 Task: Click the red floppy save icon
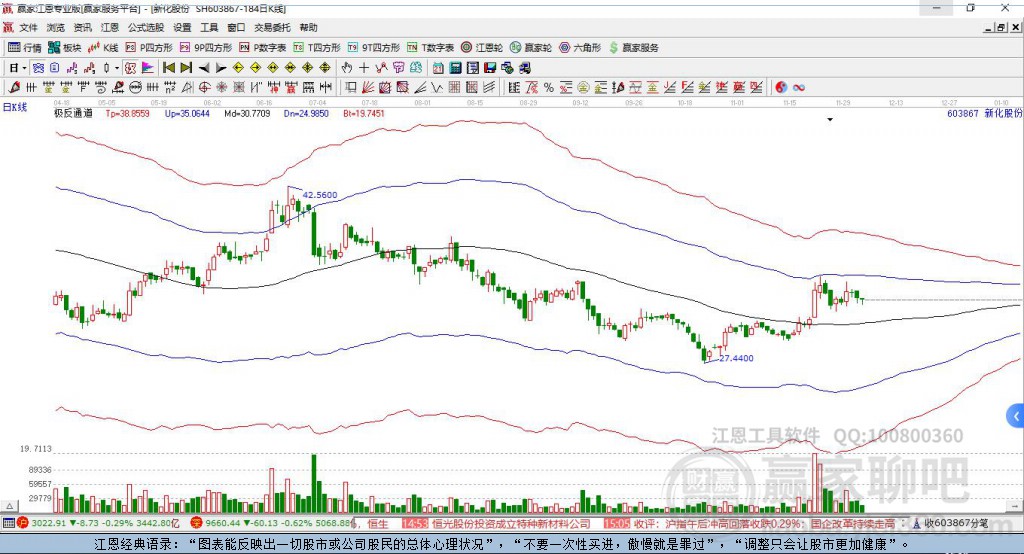(x=490, y=68)
